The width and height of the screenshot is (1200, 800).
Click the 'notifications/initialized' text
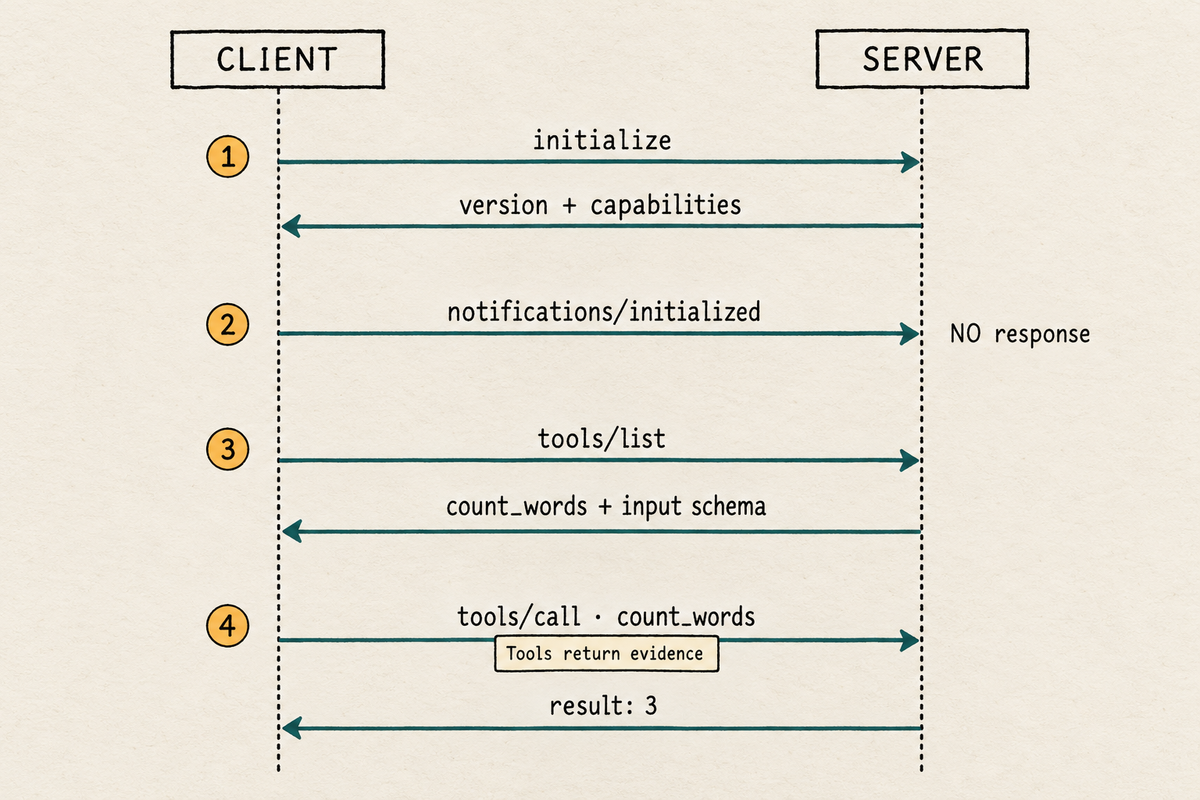click(603, 312)
